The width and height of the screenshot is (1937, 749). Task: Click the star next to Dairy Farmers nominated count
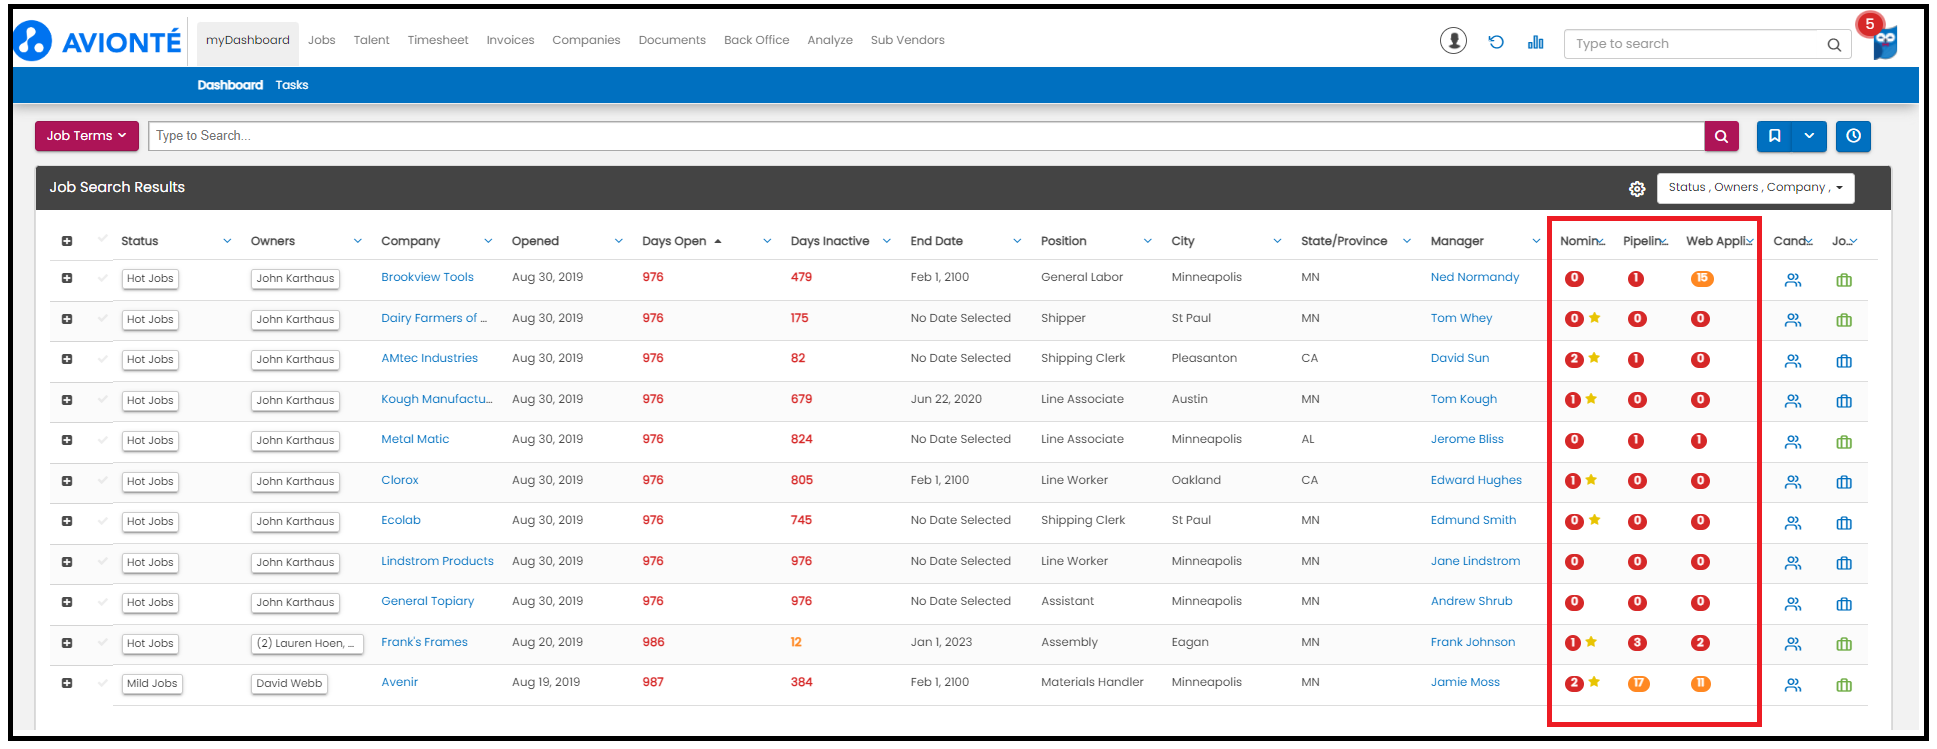1595,318
